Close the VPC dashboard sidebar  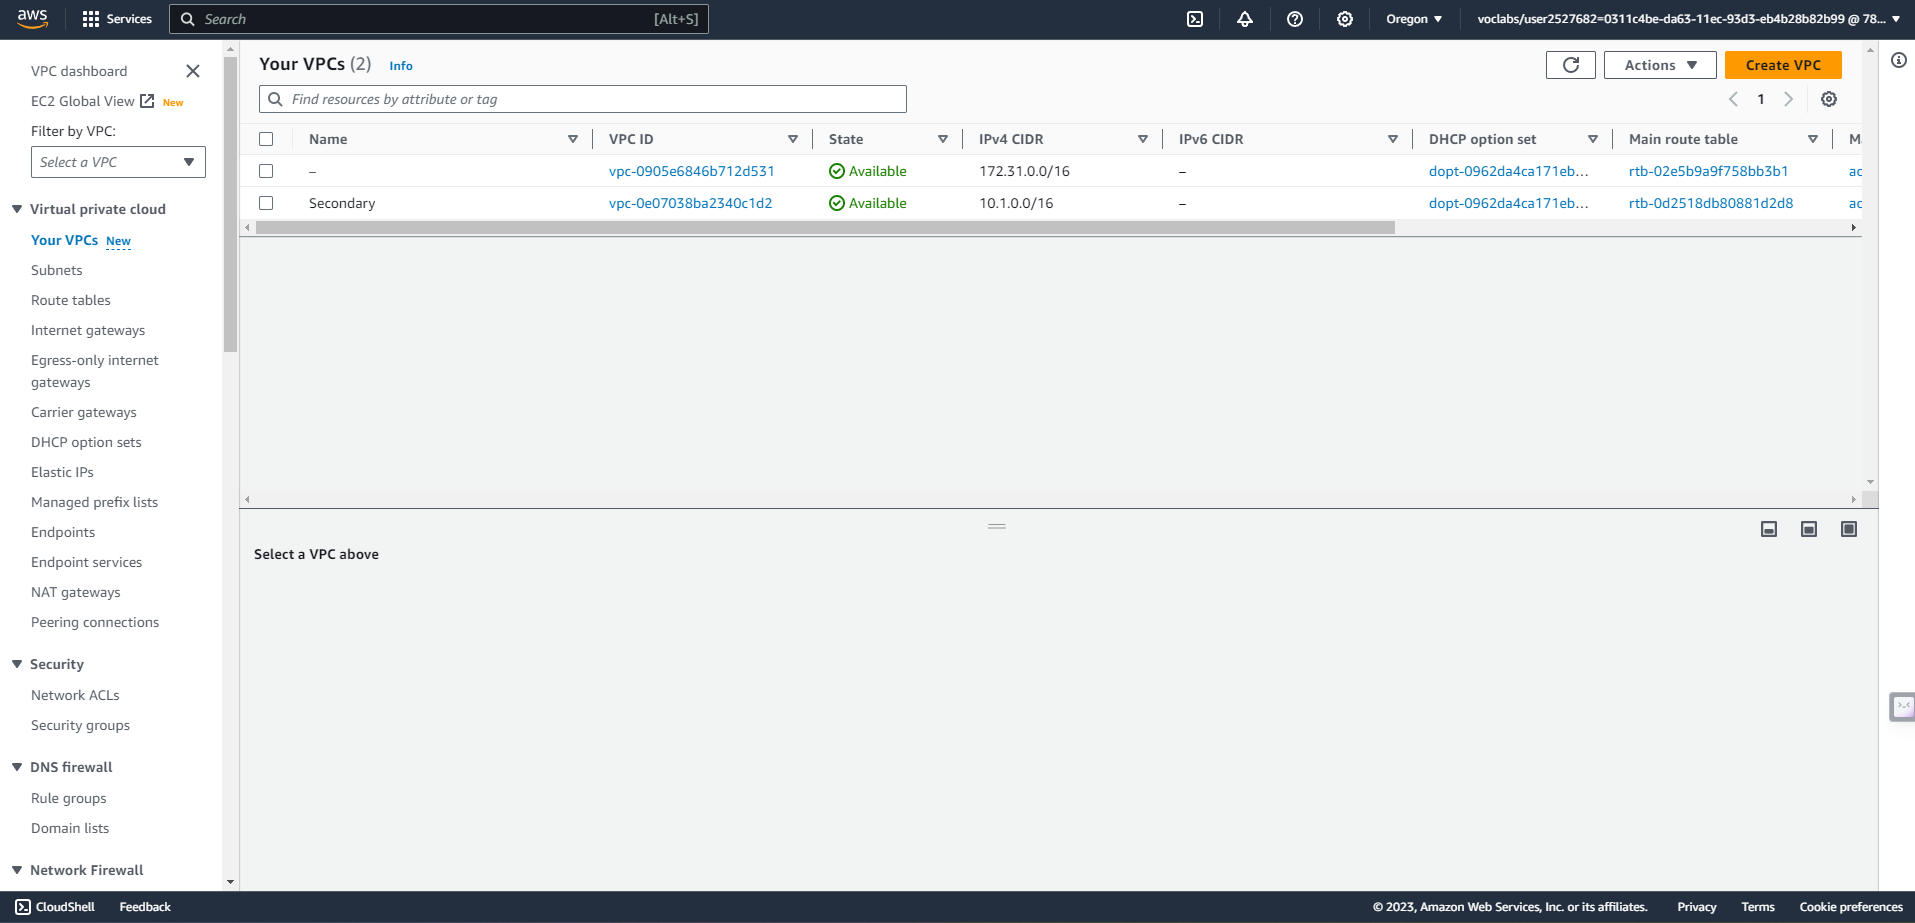[x=193, y=71]
